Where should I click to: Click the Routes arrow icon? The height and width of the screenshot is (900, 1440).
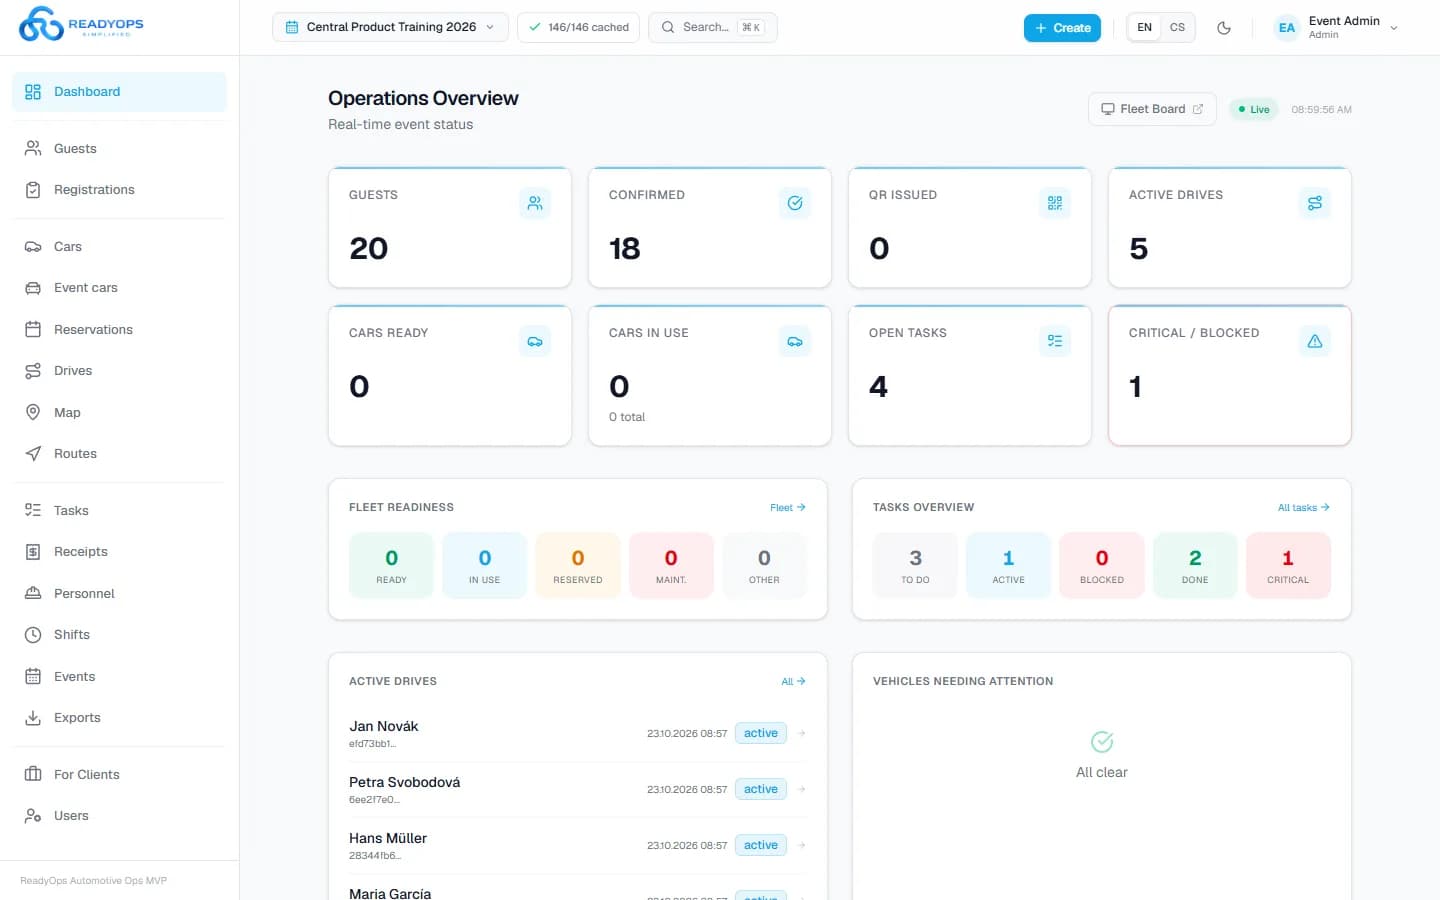coord(33,454)
